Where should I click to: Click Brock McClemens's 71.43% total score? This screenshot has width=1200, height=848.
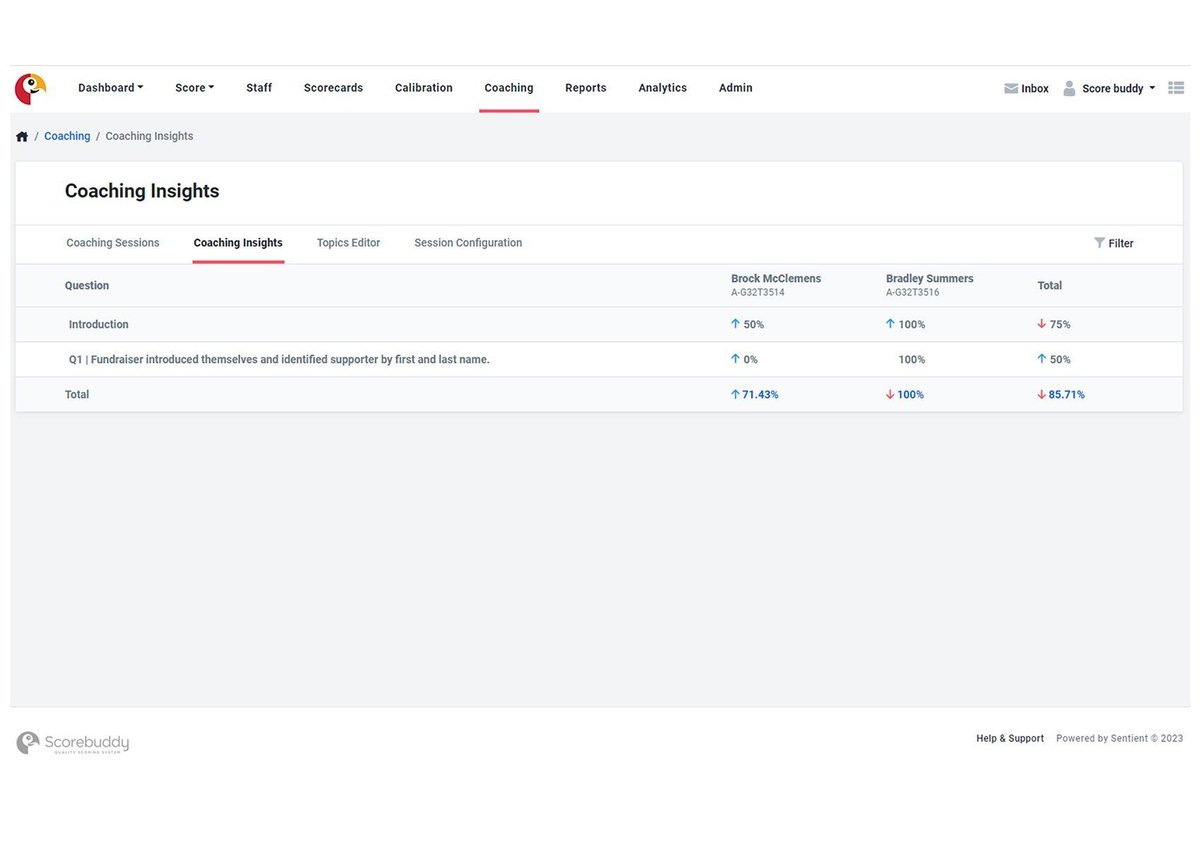coord(756,394)
